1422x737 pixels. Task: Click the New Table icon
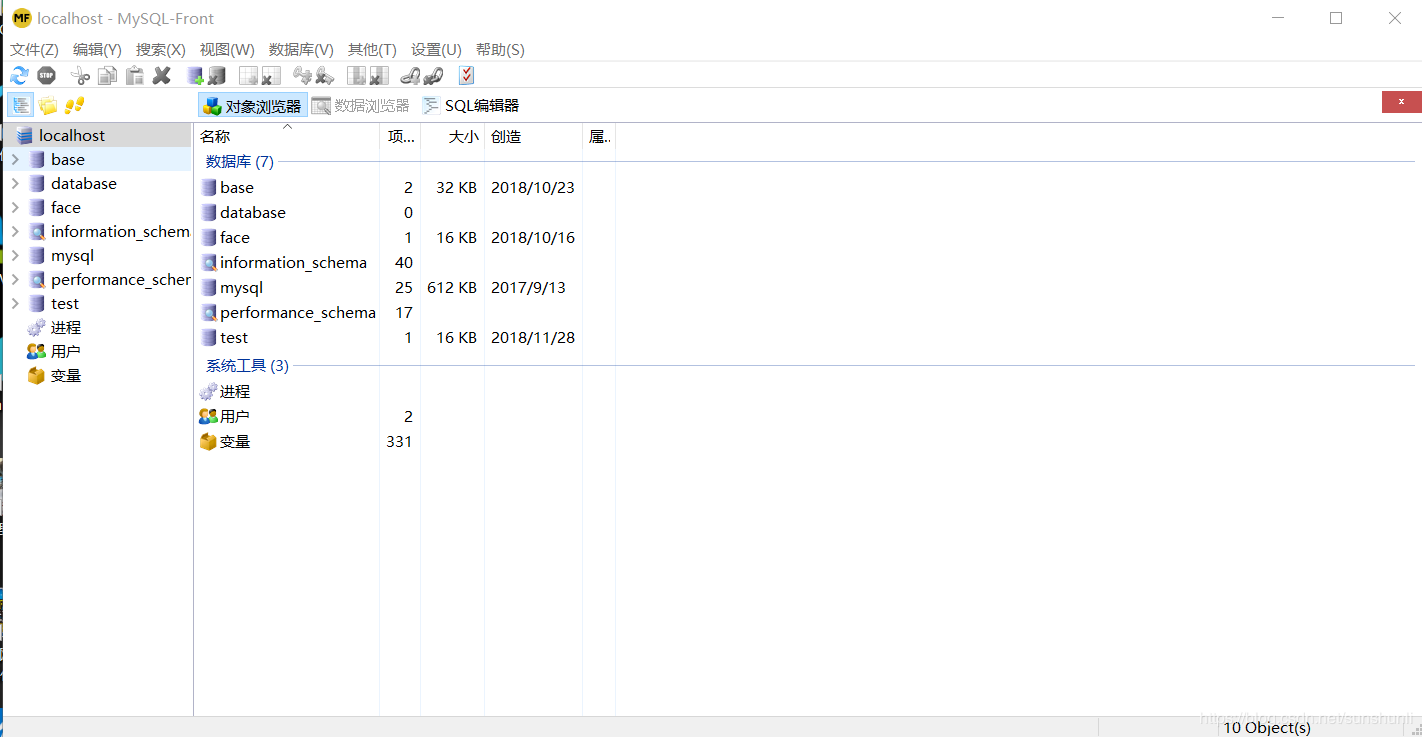[x=249, y=75]
